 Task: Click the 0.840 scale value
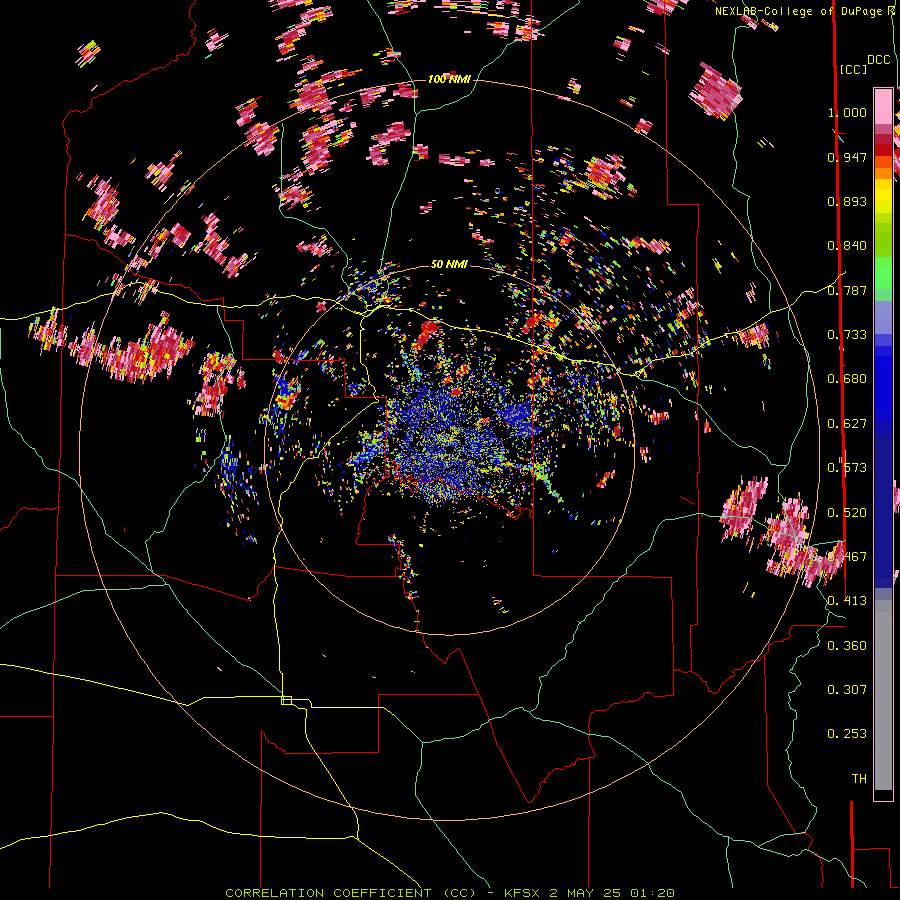tap(847, 246)
